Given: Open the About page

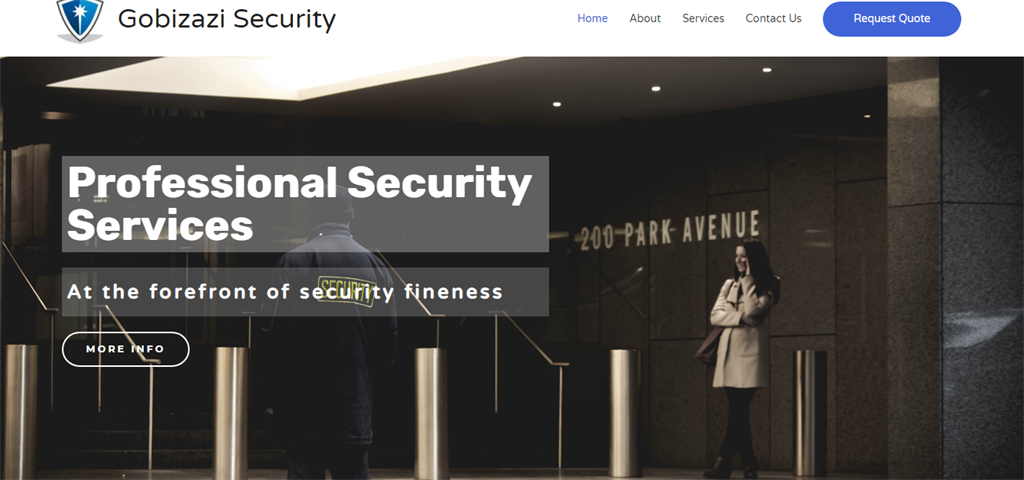Looking at the screenshot, I should tap(645, 18).
